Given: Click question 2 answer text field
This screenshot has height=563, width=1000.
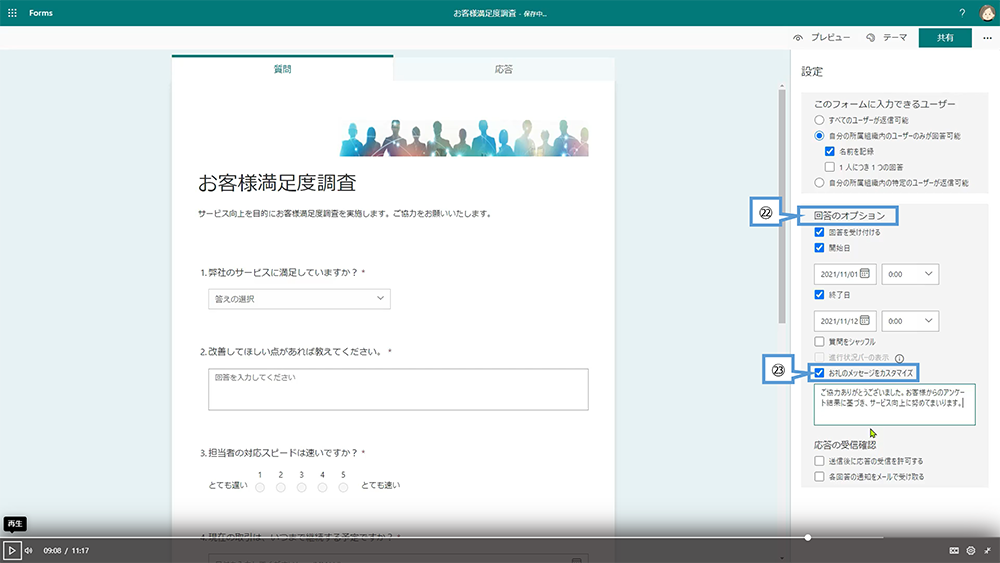Looking at the screenshot, I should pos(398,389).
